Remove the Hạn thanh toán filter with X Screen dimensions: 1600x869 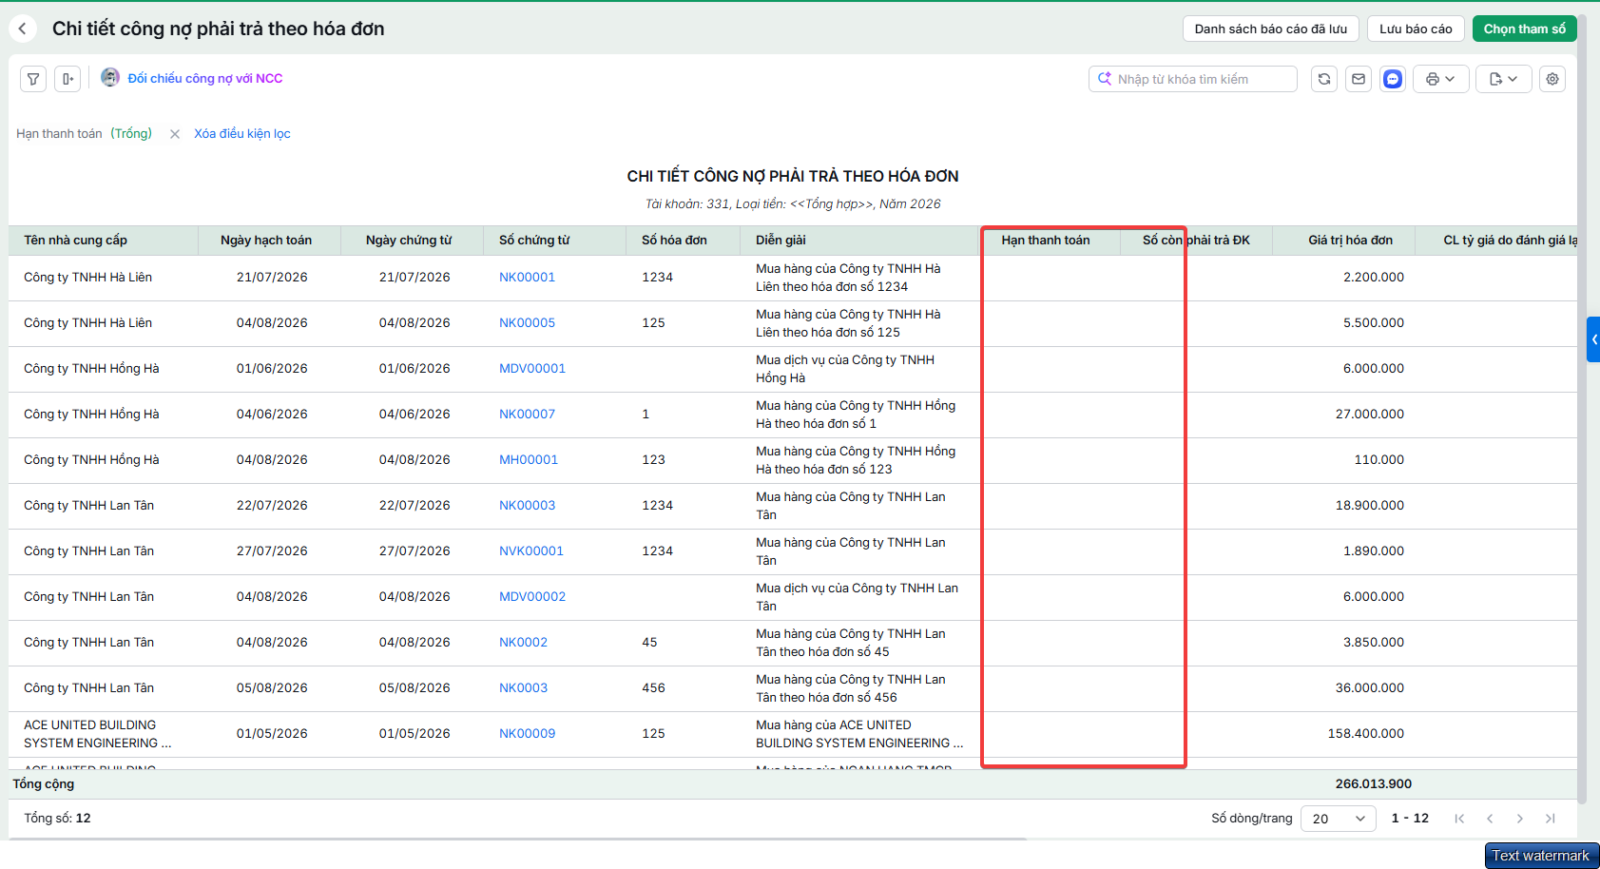[x=175, y=134]
